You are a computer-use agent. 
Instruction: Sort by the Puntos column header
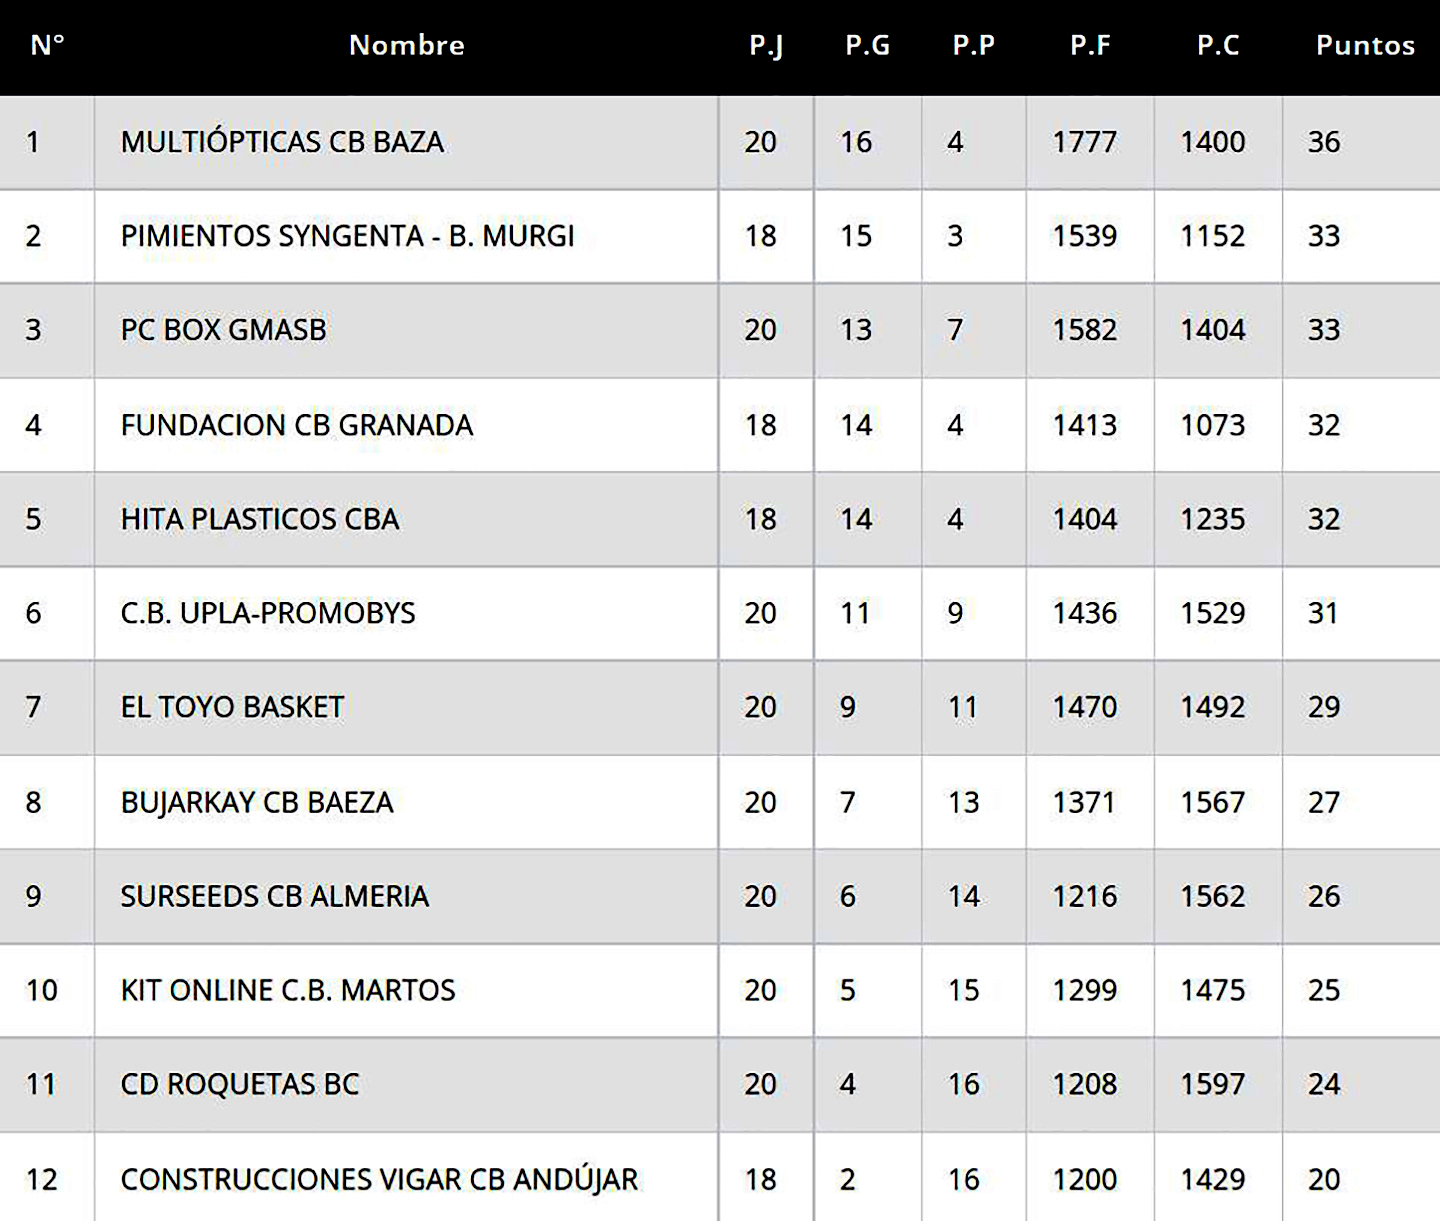[1365, 45]
